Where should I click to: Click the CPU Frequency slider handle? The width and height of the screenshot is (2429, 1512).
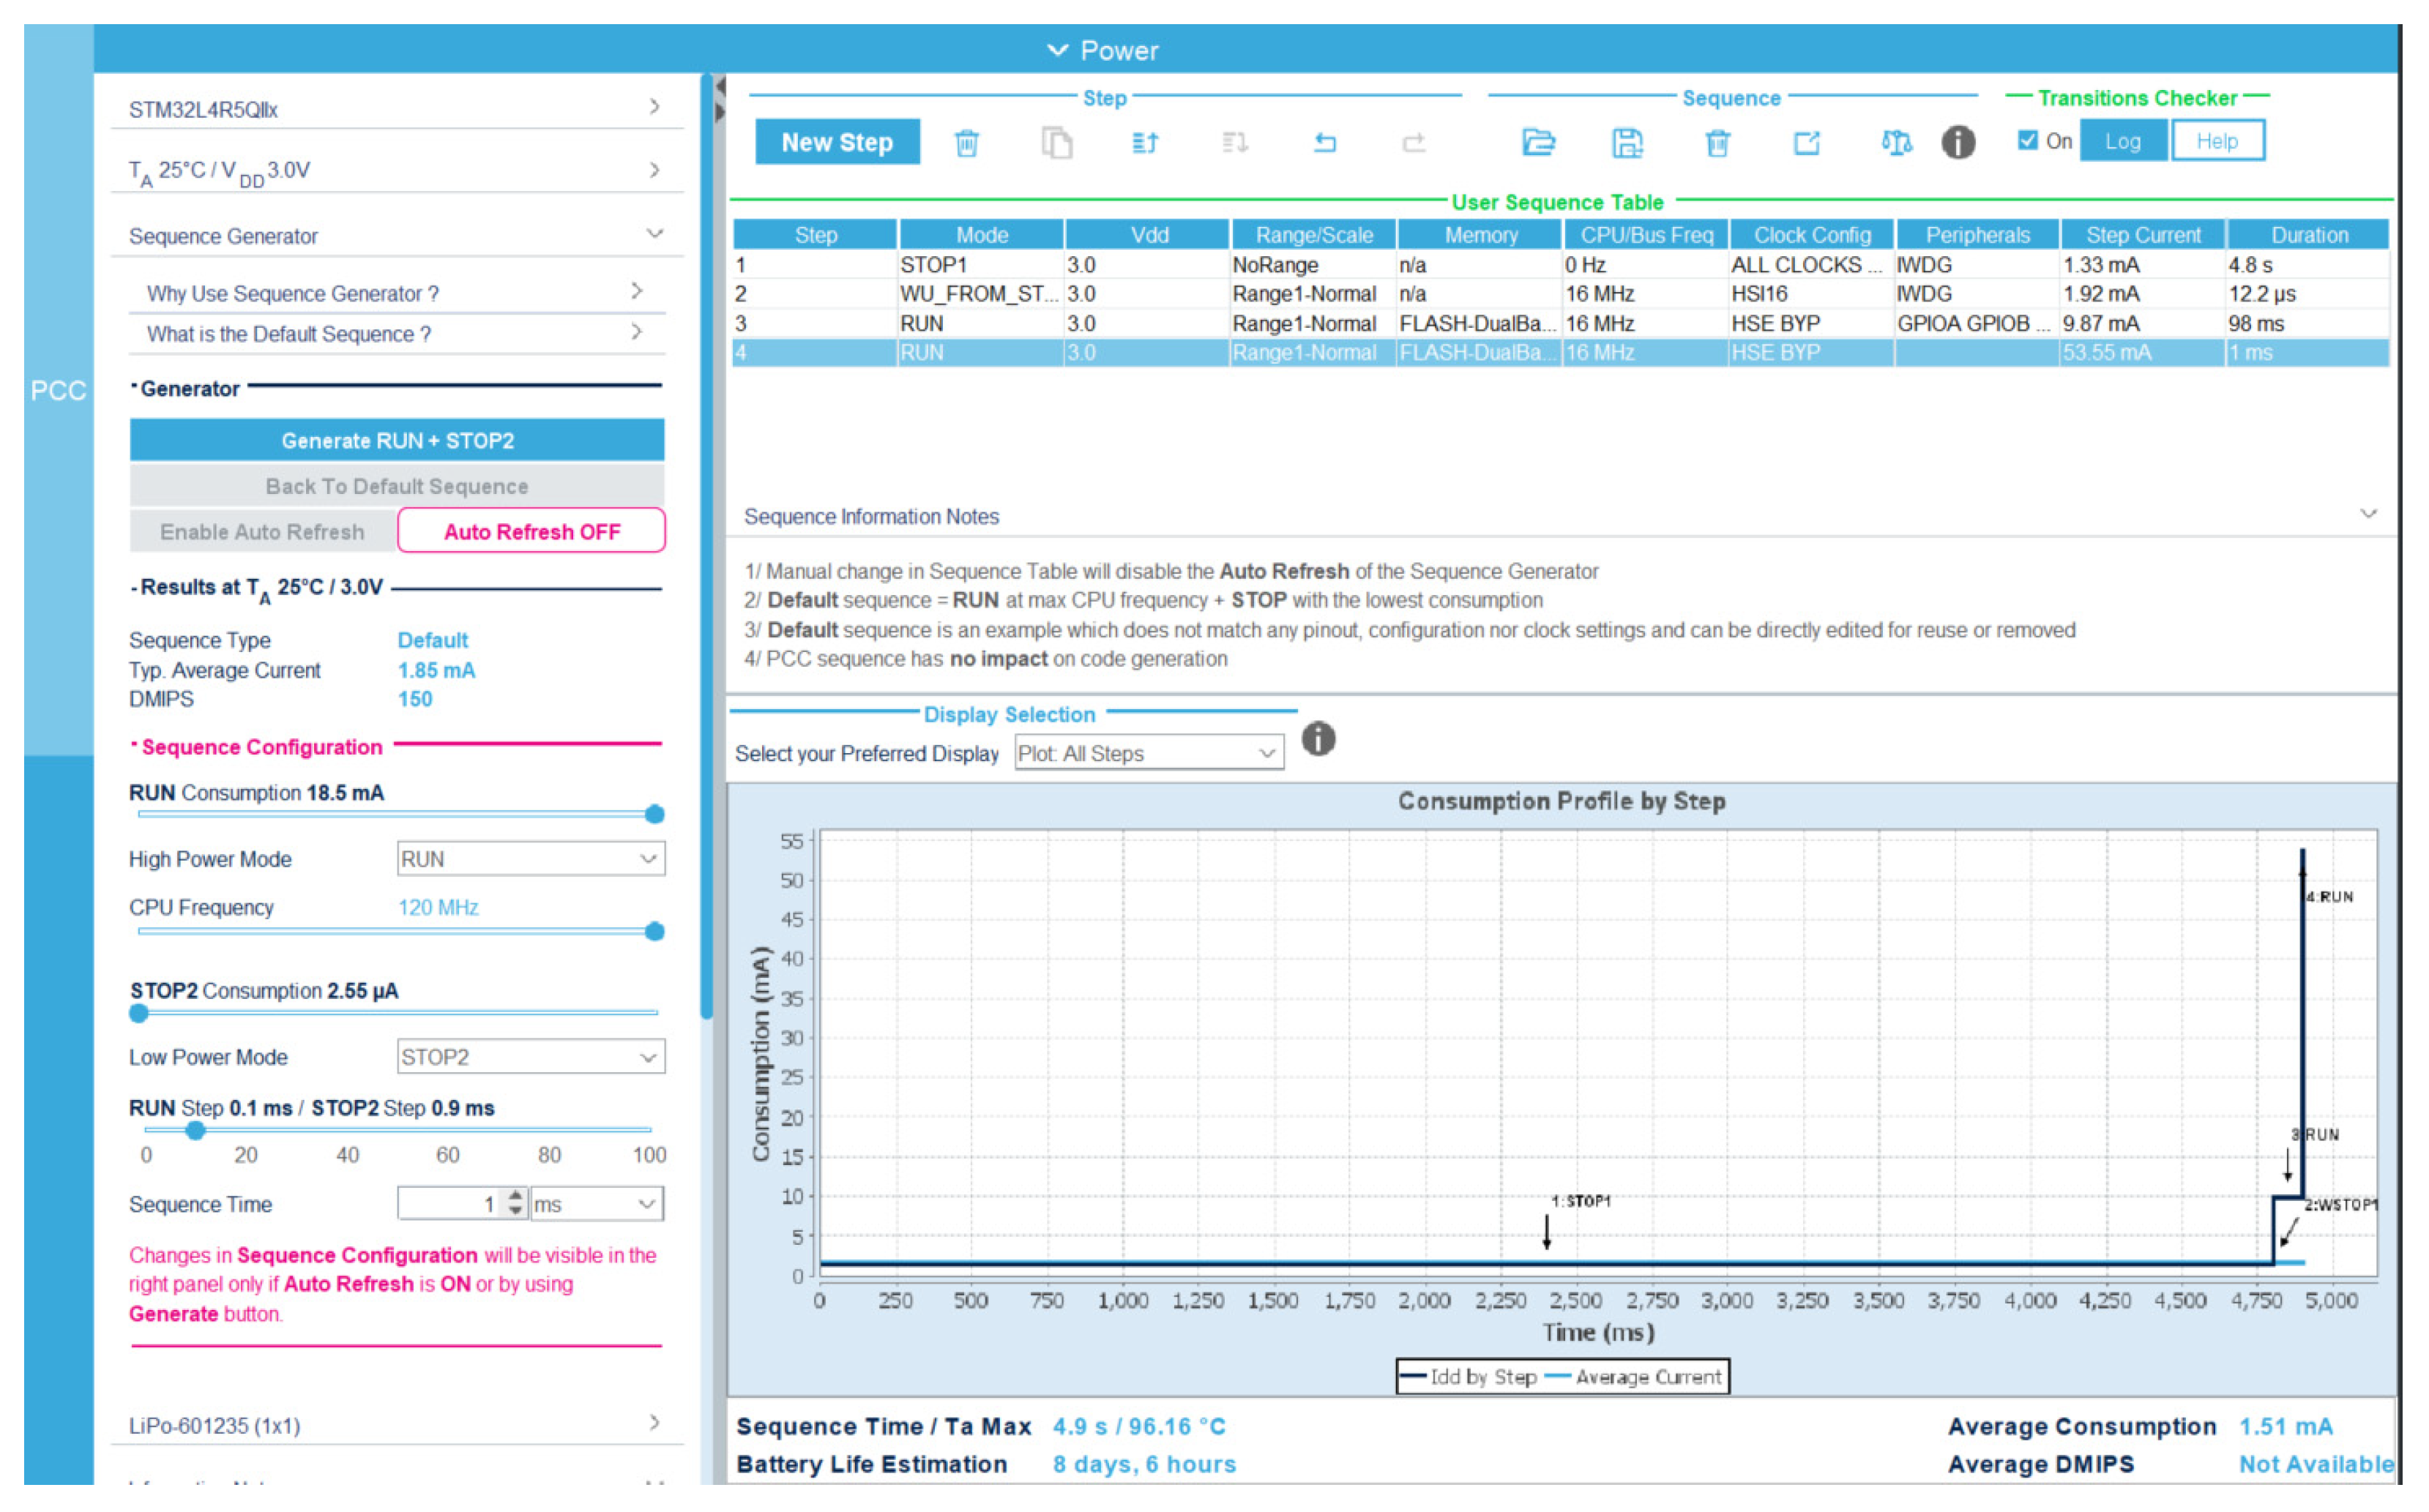point(654,932)
